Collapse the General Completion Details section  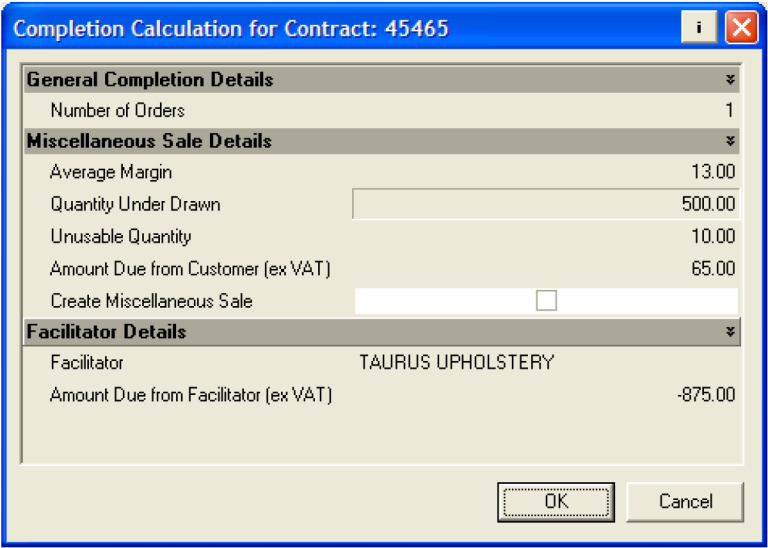pos(730,80)
